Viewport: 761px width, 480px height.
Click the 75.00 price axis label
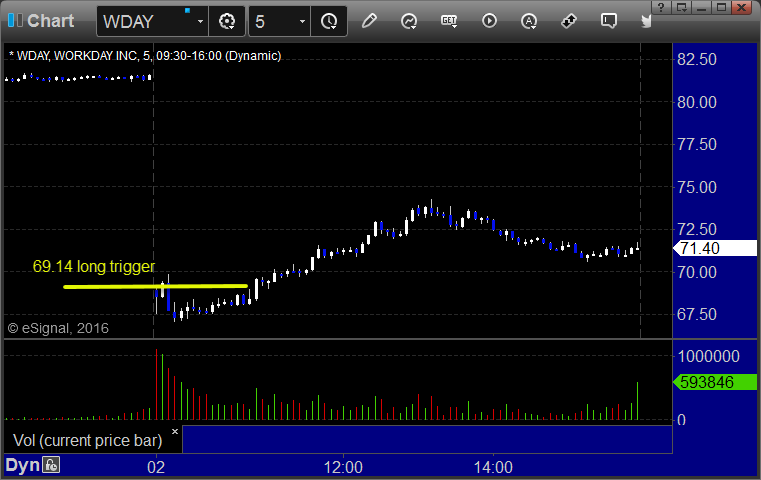tap(696, 187)
